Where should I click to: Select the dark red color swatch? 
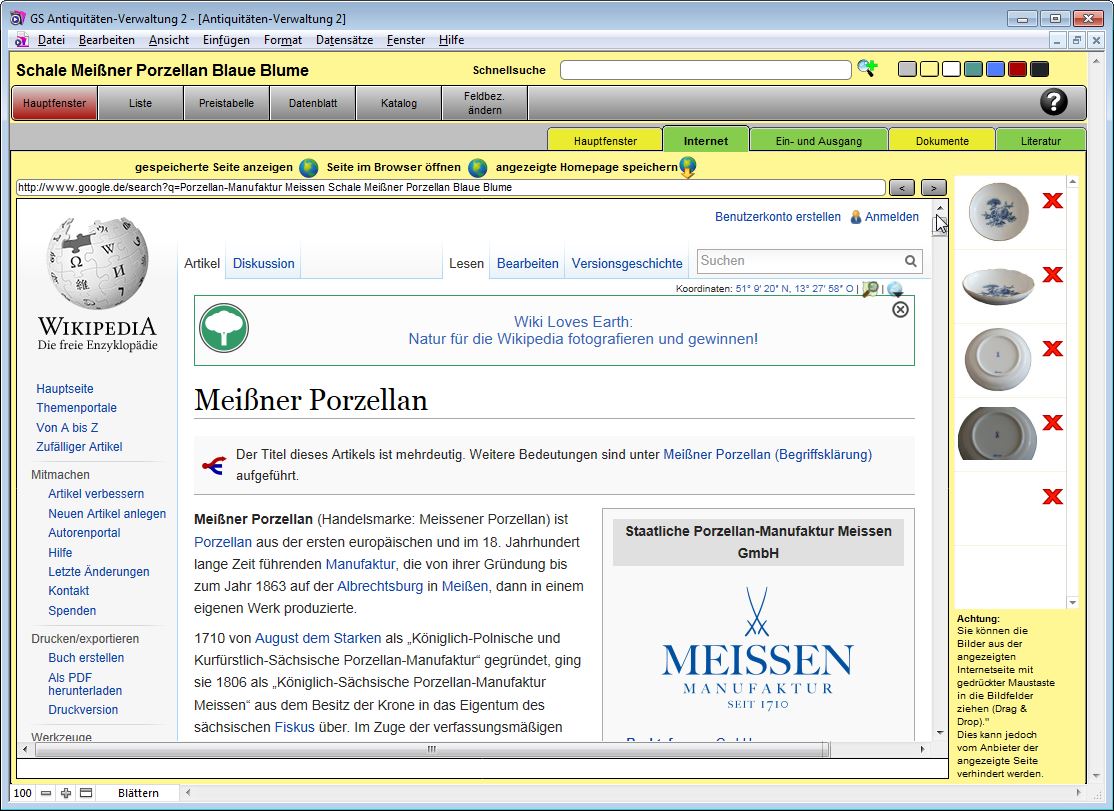point(1017,69)
